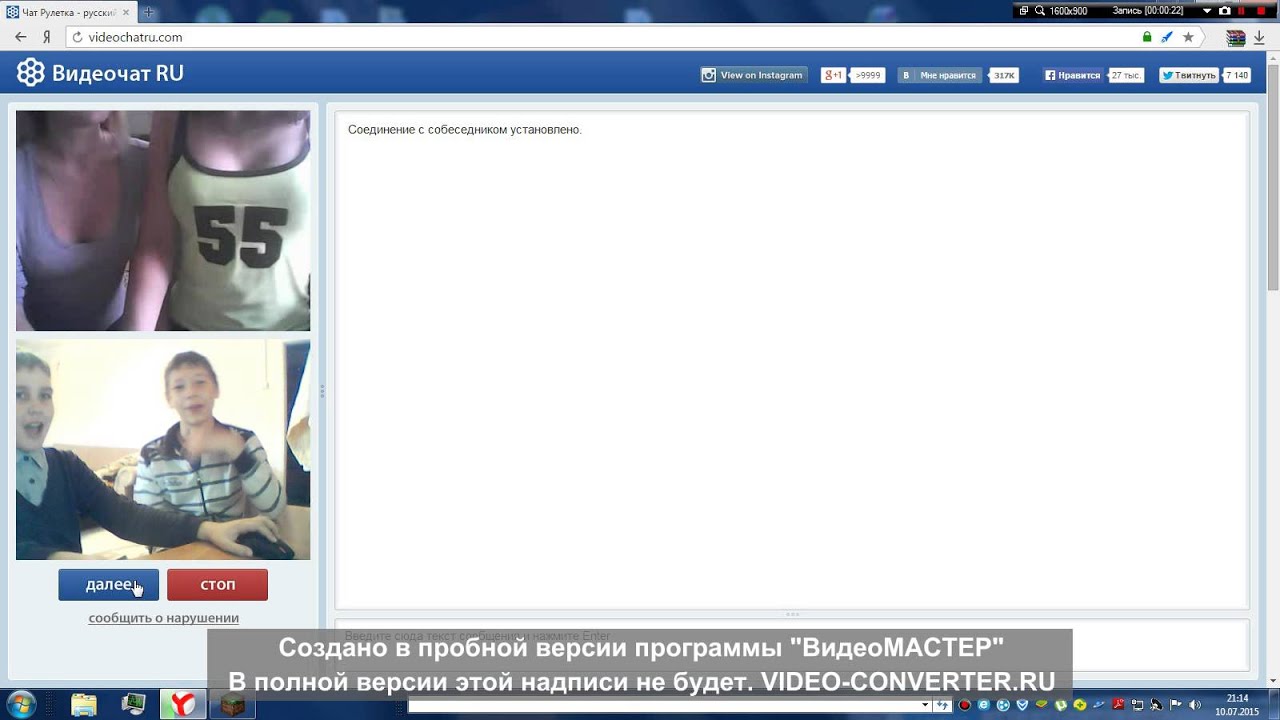Click the WinRAR extension icon
1280x720 pixels.
[x=1236, y=37]
